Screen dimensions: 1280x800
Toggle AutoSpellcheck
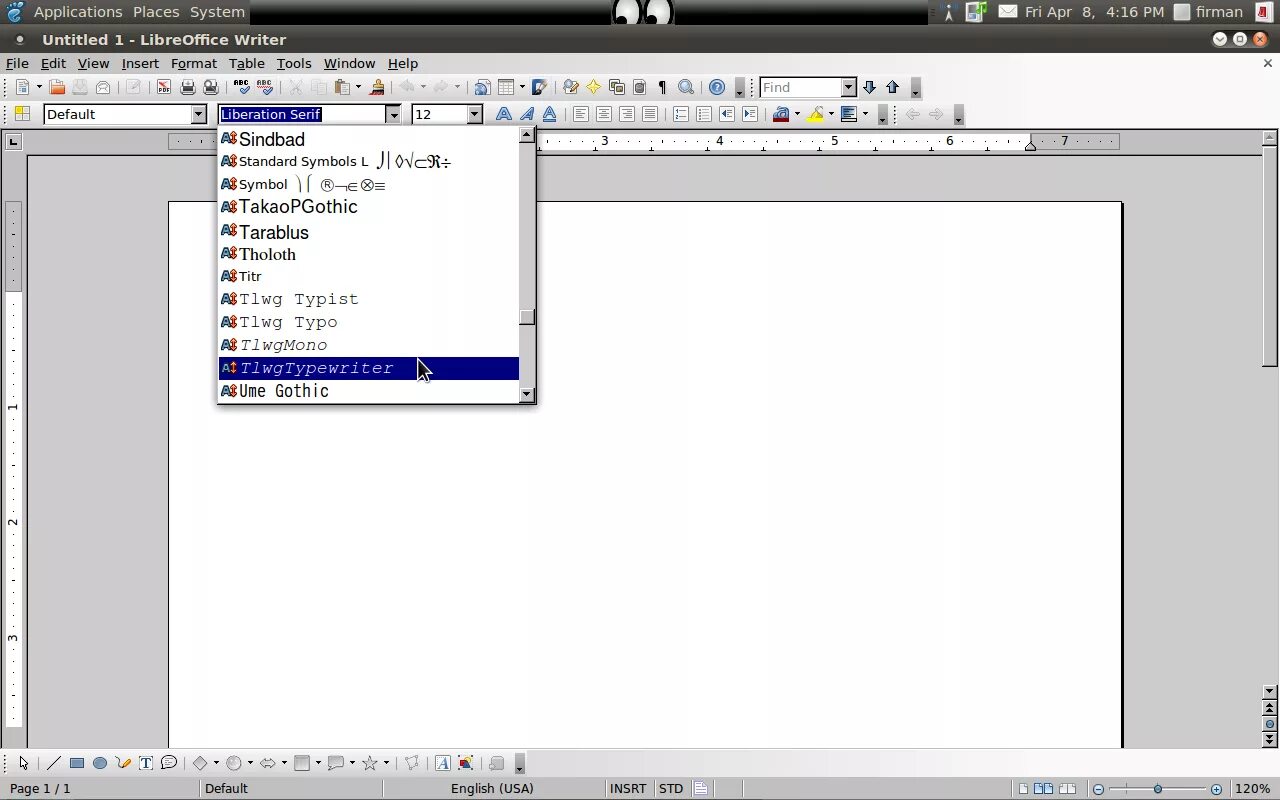(x=264, y=87)
